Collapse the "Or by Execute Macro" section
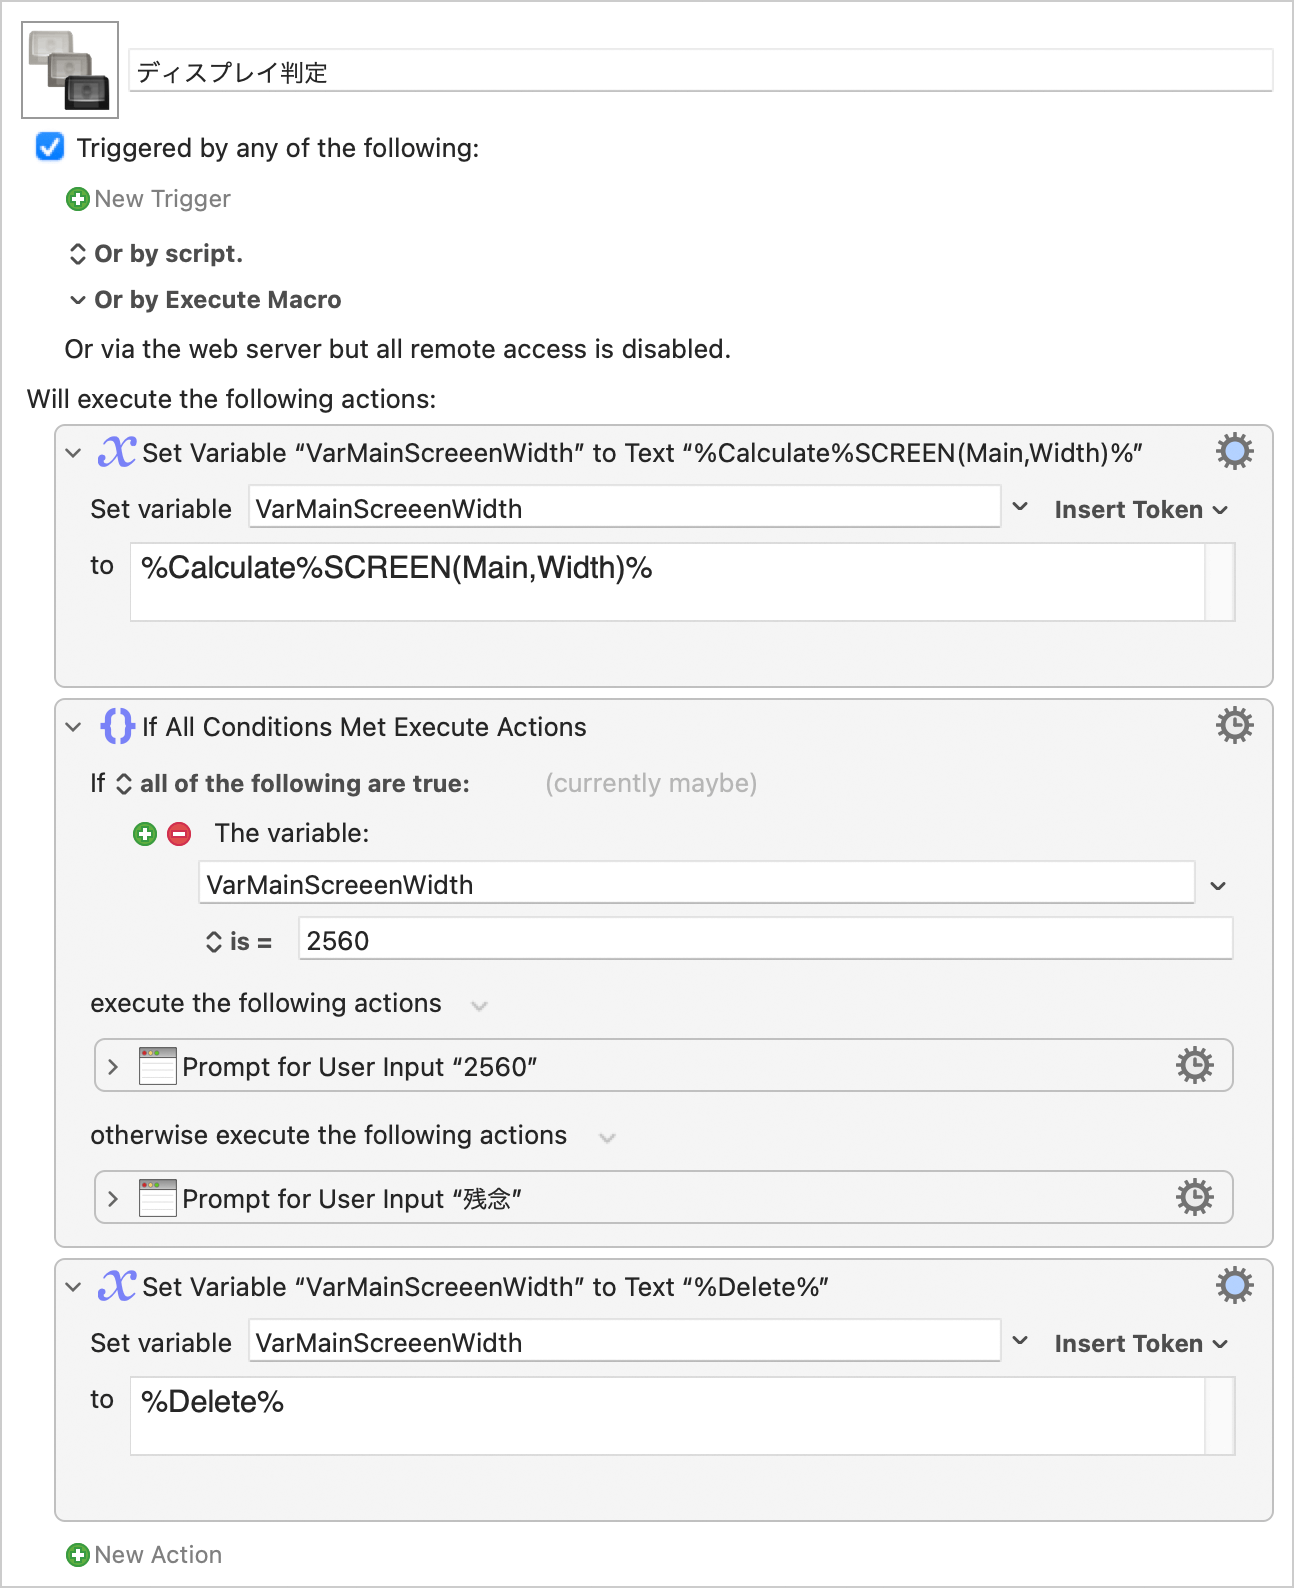Viewport: 1294px width, 1588px height. point(77,300)
